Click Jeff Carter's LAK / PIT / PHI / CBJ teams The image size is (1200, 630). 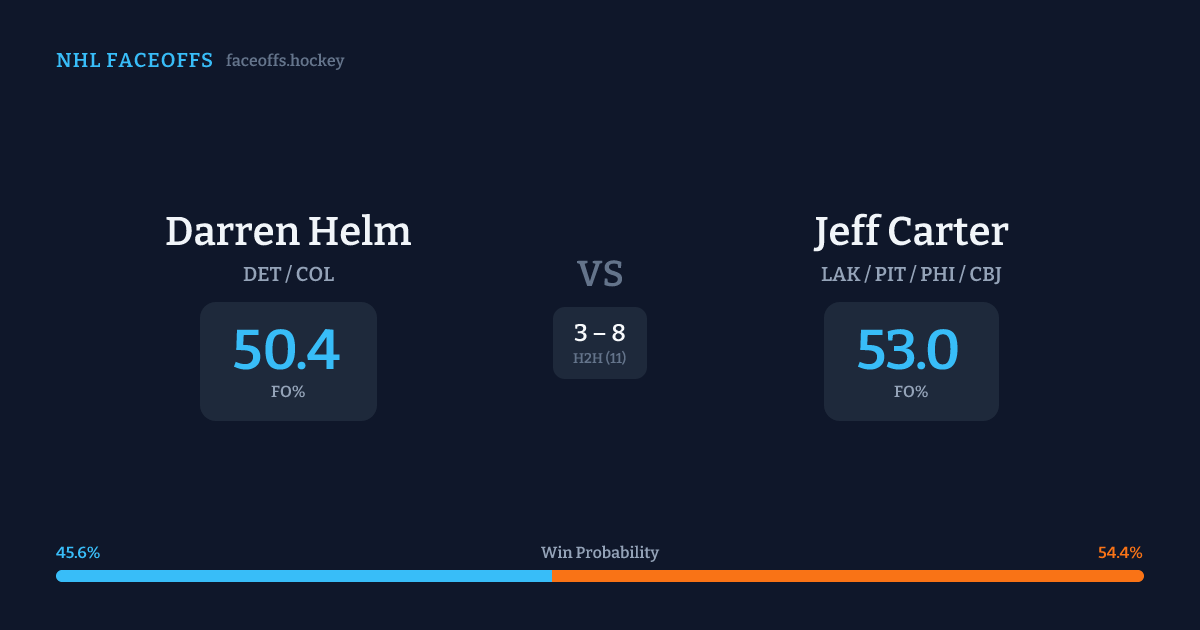(x=911, y=274)
